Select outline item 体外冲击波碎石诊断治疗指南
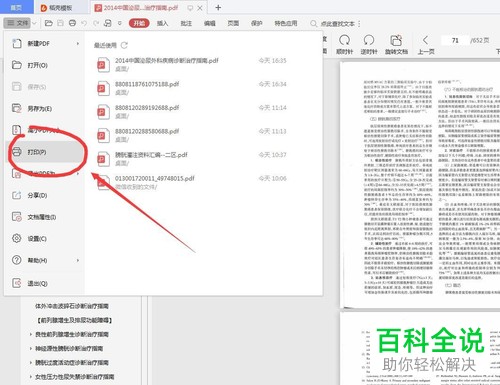The image size is (500, 385). (x=72, y=306)
